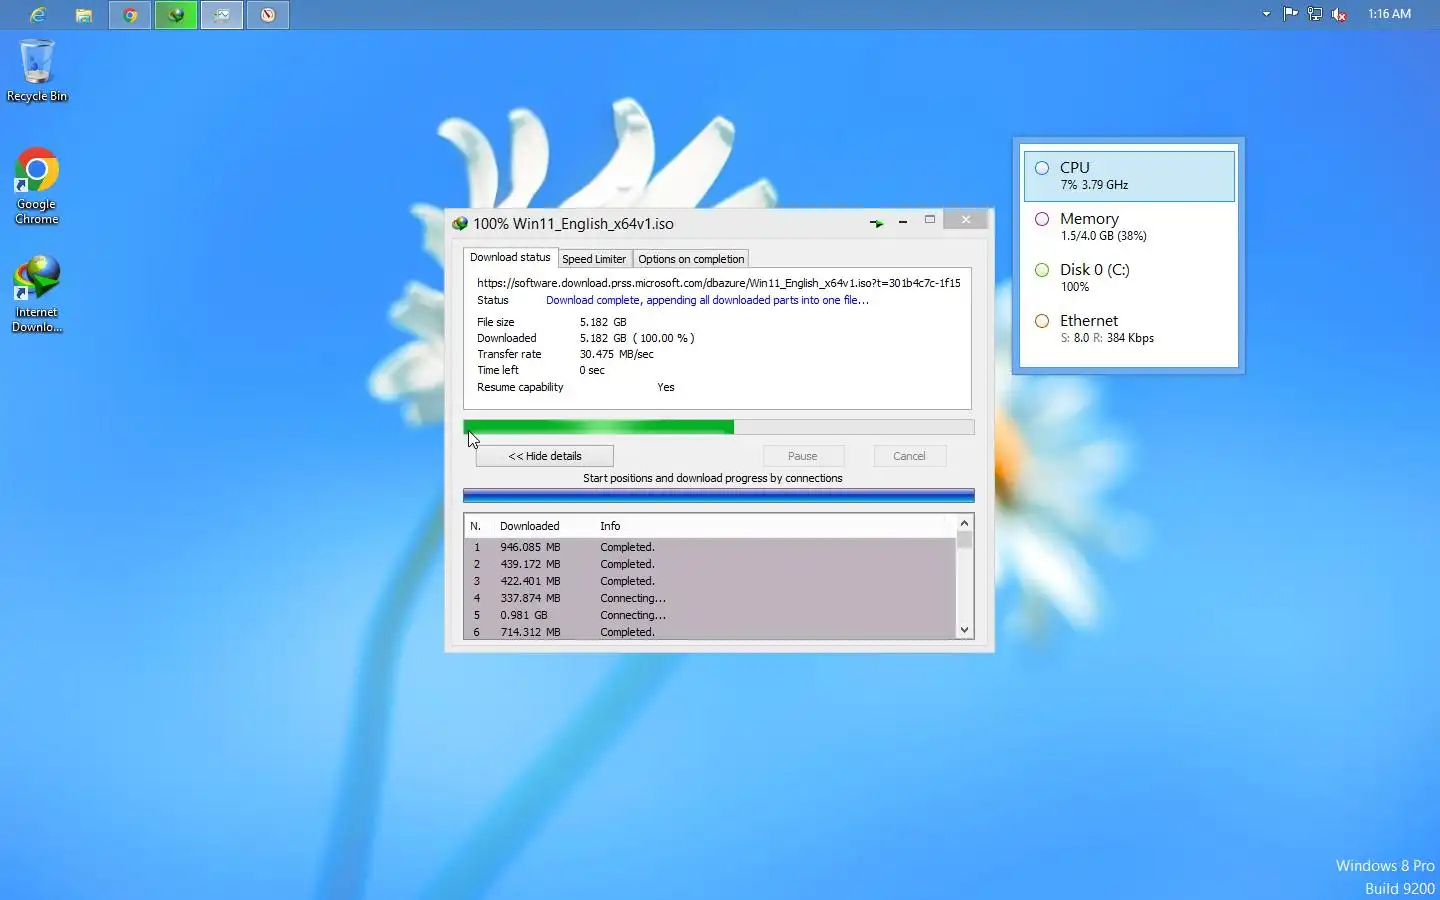Close the IDM download window
Screen dimensions: 1440x900
pyautogui.click(x=965, y=220)
